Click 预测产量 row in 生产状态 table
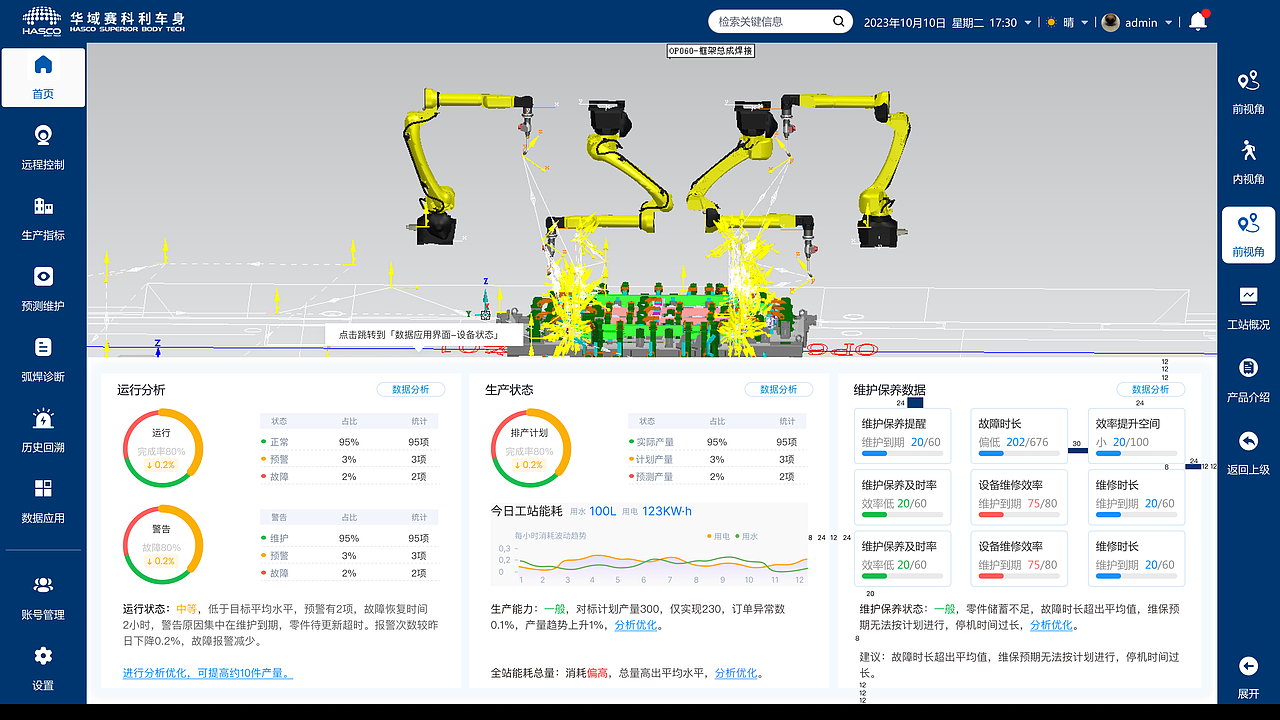The width and height of the screenshot is (1280, 720). (x=717, y=477)
